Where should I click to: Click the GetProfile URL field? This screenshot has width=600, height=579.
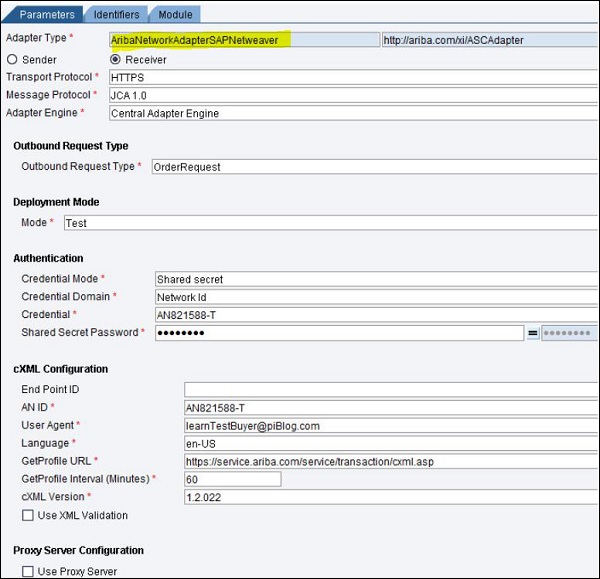tap(390, 461)
